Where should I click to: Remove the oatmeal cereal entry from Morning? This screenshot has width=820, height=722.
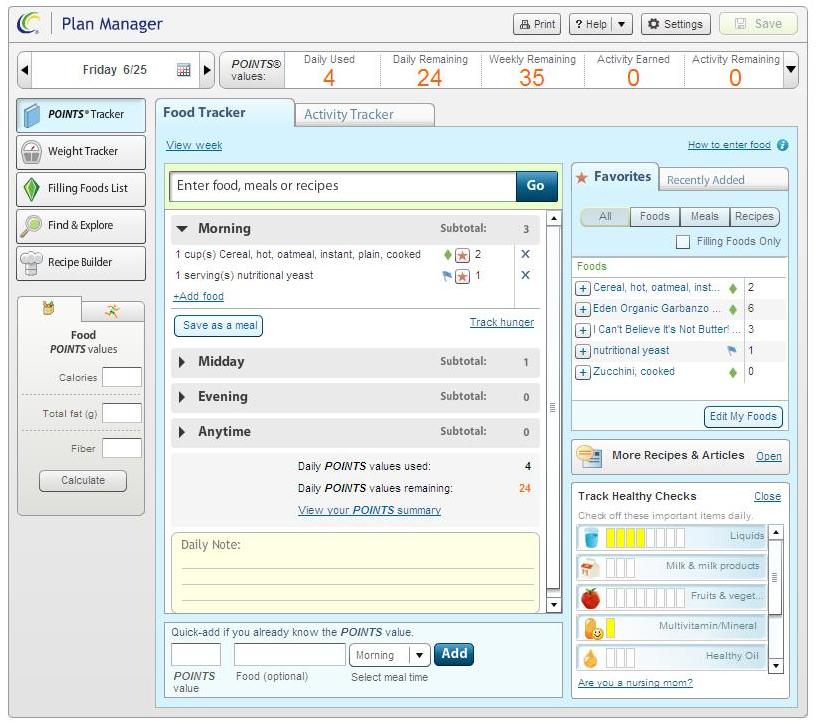point(526,254)
